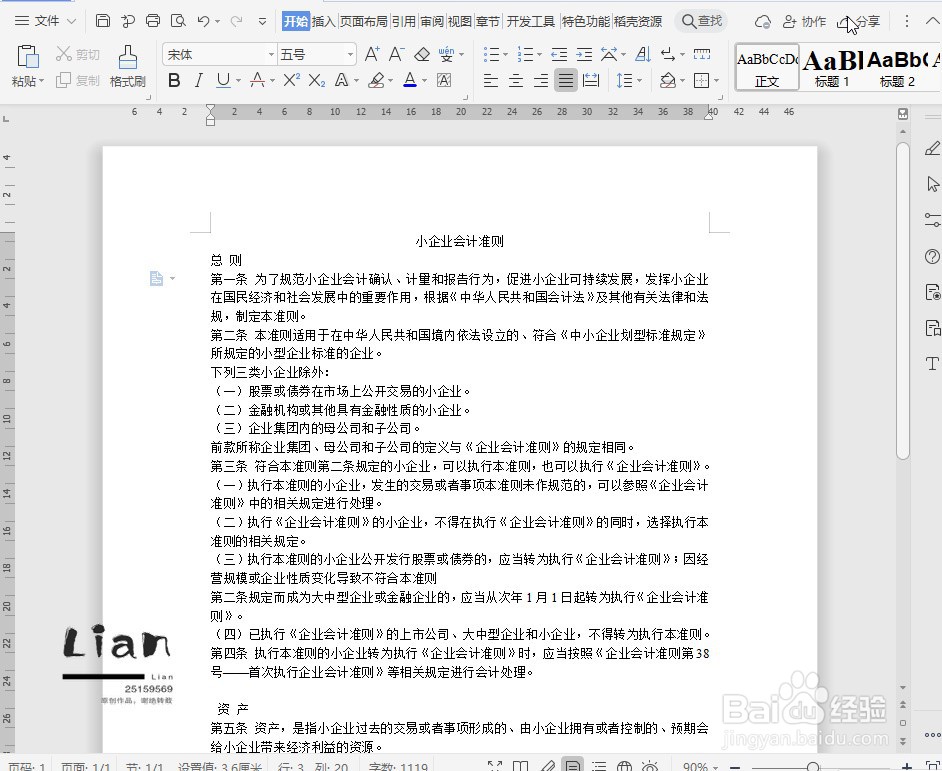Toggle eye protection mode icon
Screen dimensions: 942x771
click(649, 767)
